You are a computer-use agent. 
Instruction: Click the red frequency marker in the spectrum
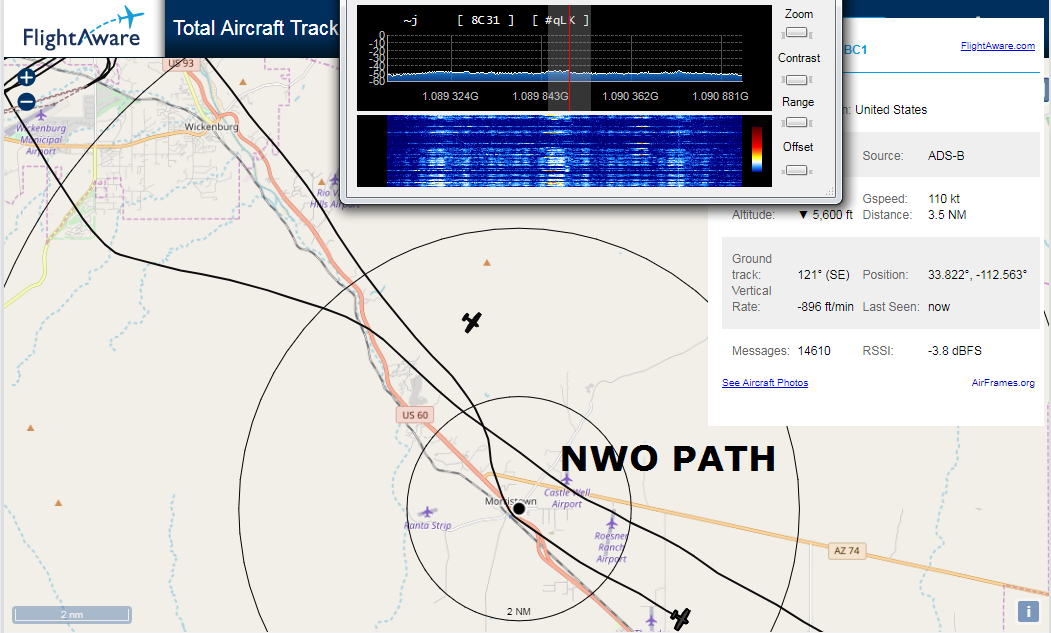[x=570, y=57]
